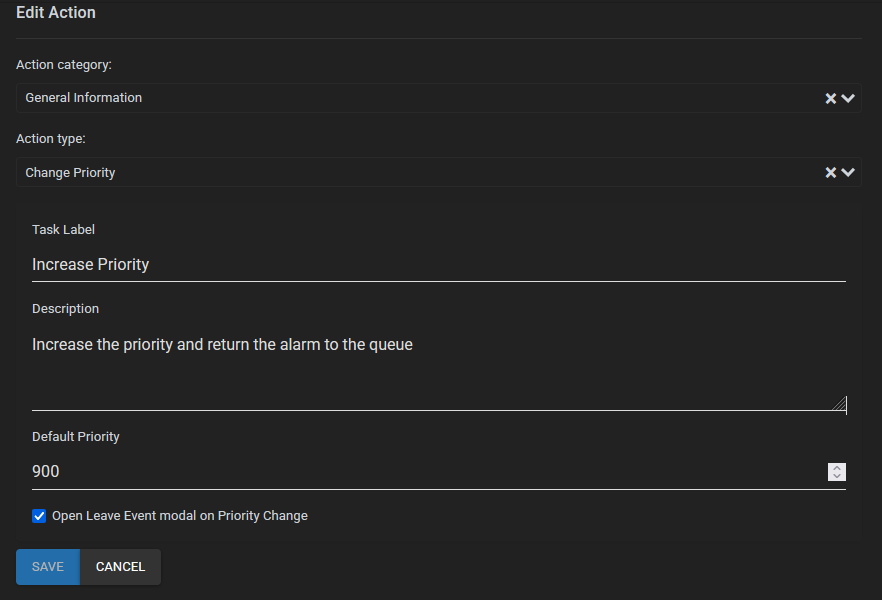Viewport: 882px width, 600px height.
Task: Open the Change Priority combo box
Action: 400,172
